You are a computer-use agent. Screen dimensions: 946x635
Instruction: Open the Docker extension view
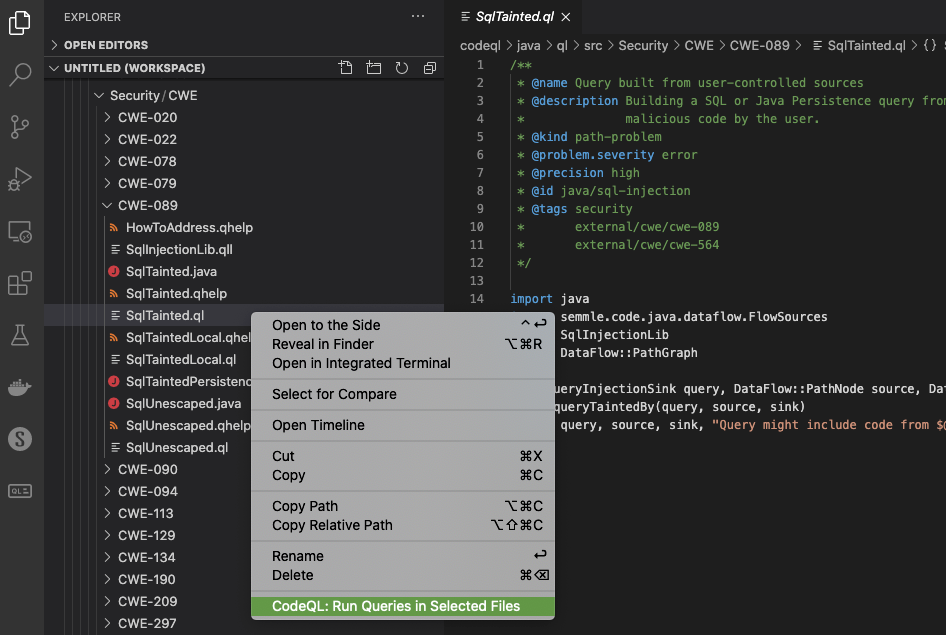click(21, 389)
